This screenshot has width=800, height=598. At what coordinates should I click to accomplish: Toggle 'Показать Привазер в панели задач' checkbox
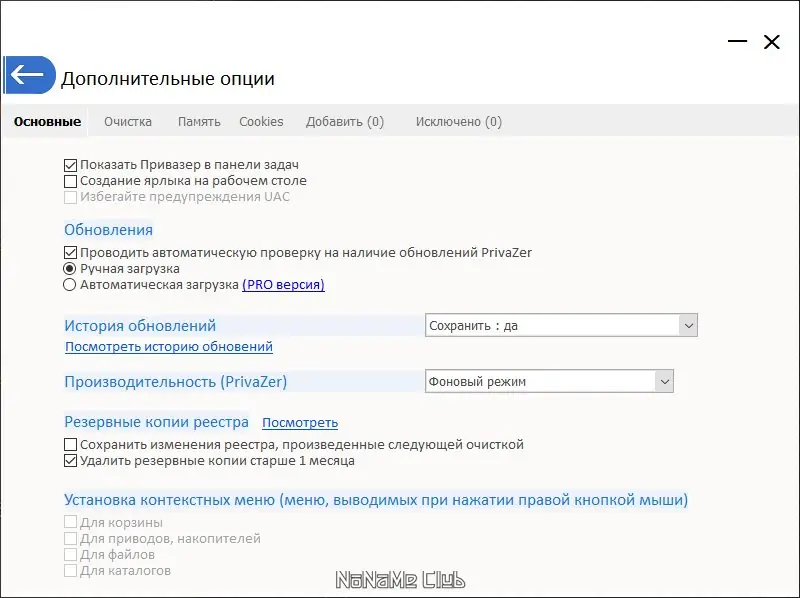(x=70, y=165)
